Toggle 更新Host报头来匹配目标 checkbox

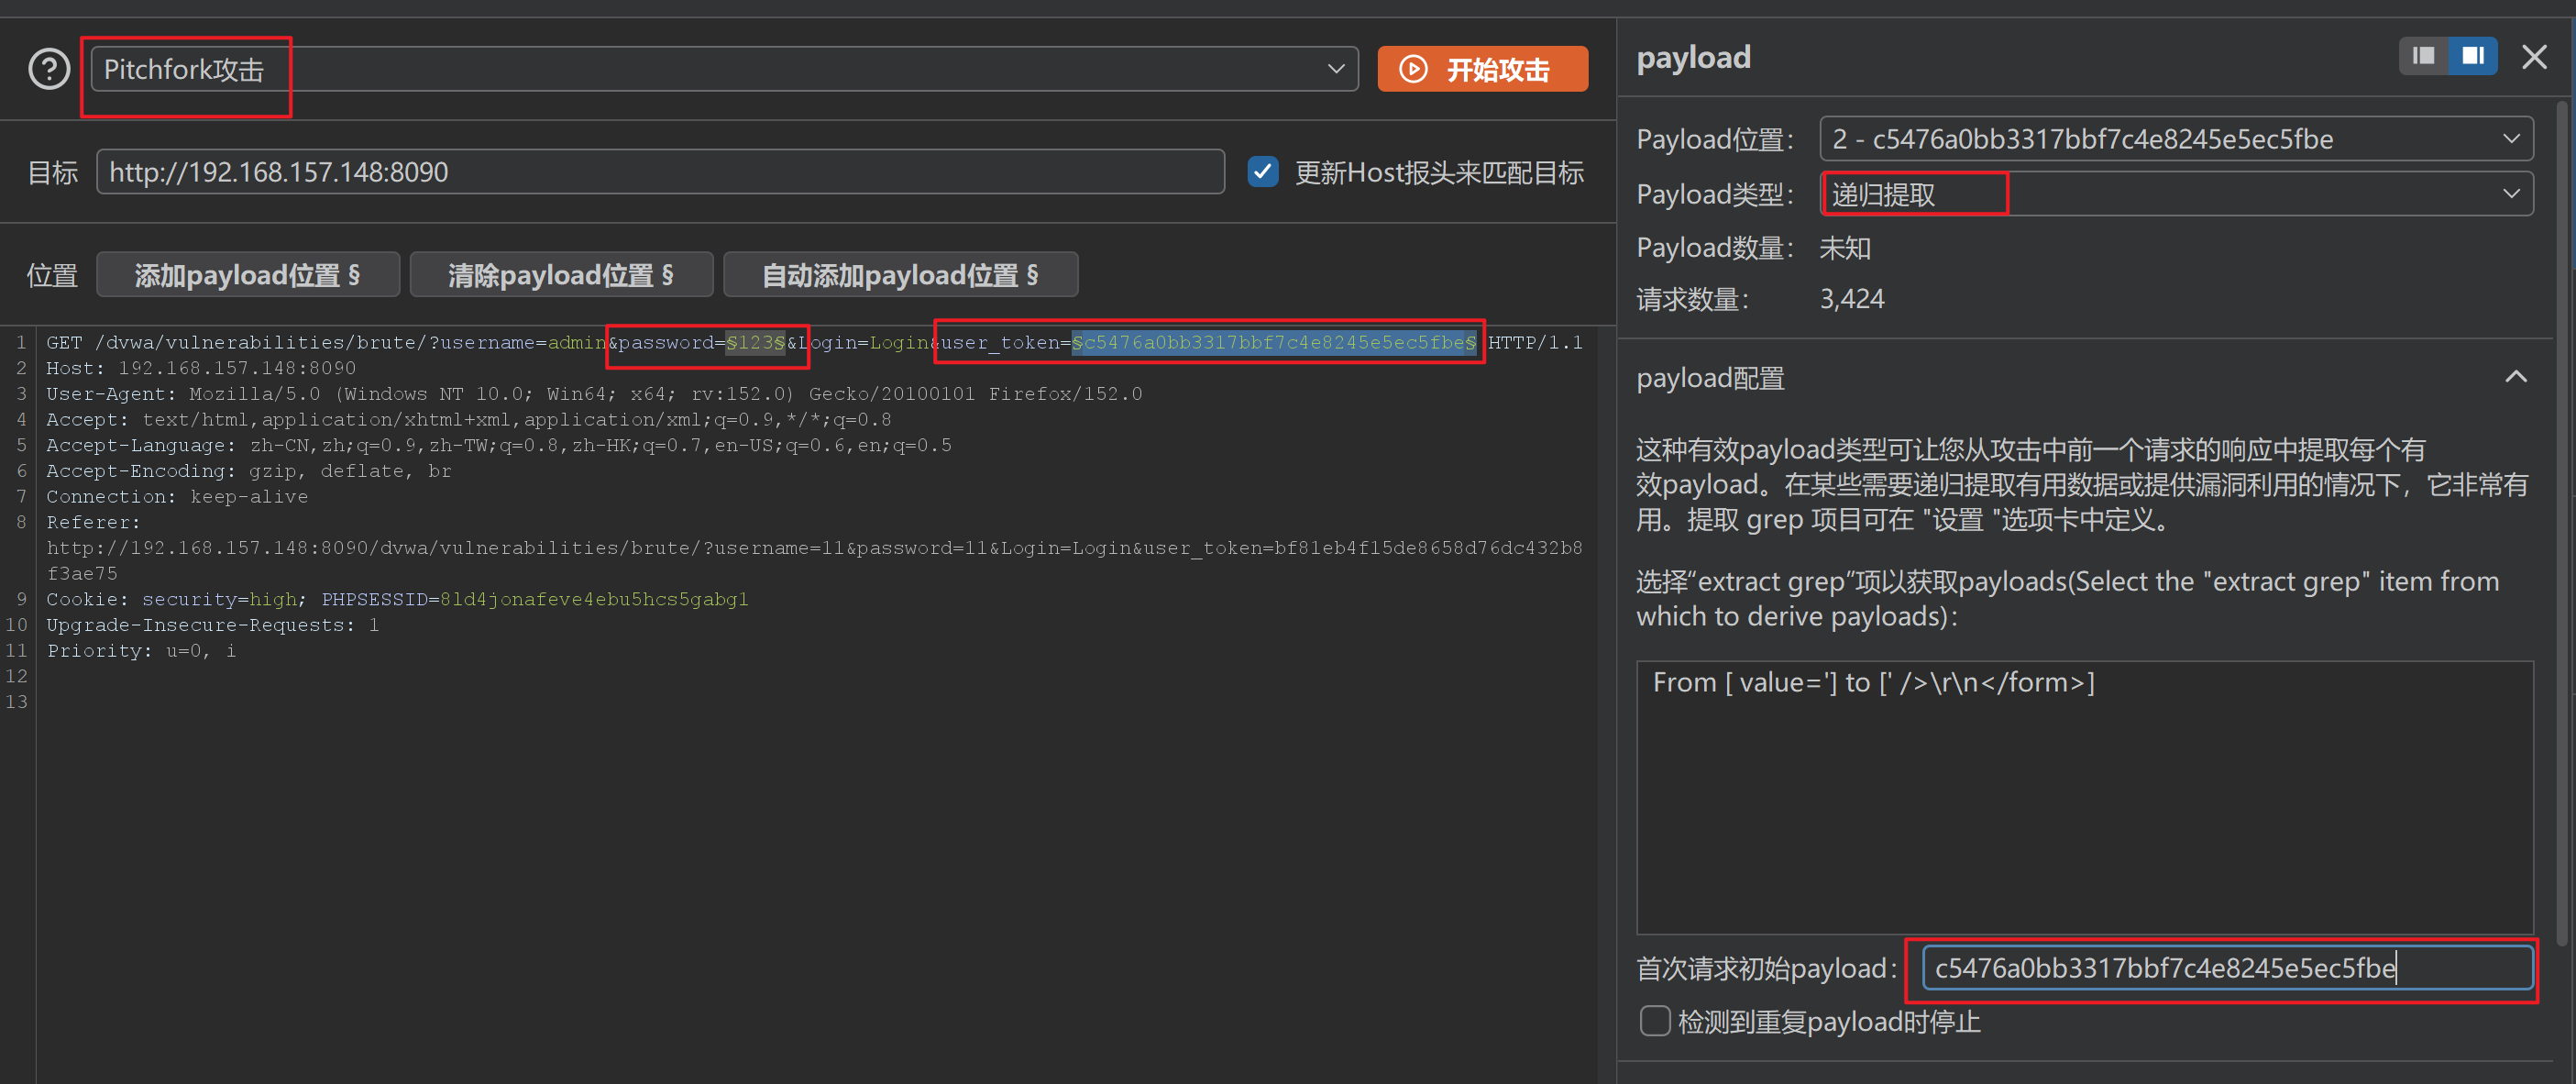coord(1263,172)
